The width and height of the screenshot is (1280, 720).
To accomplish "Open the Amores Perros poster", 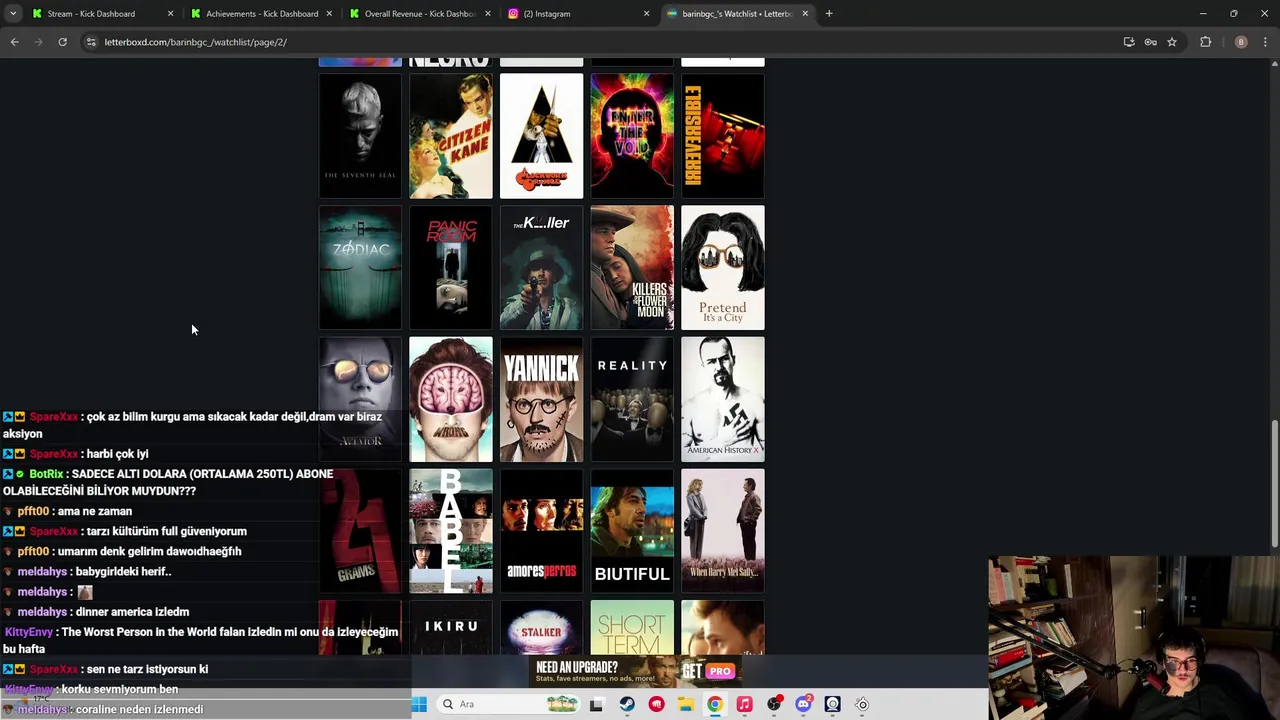I will tap(541, 532).
